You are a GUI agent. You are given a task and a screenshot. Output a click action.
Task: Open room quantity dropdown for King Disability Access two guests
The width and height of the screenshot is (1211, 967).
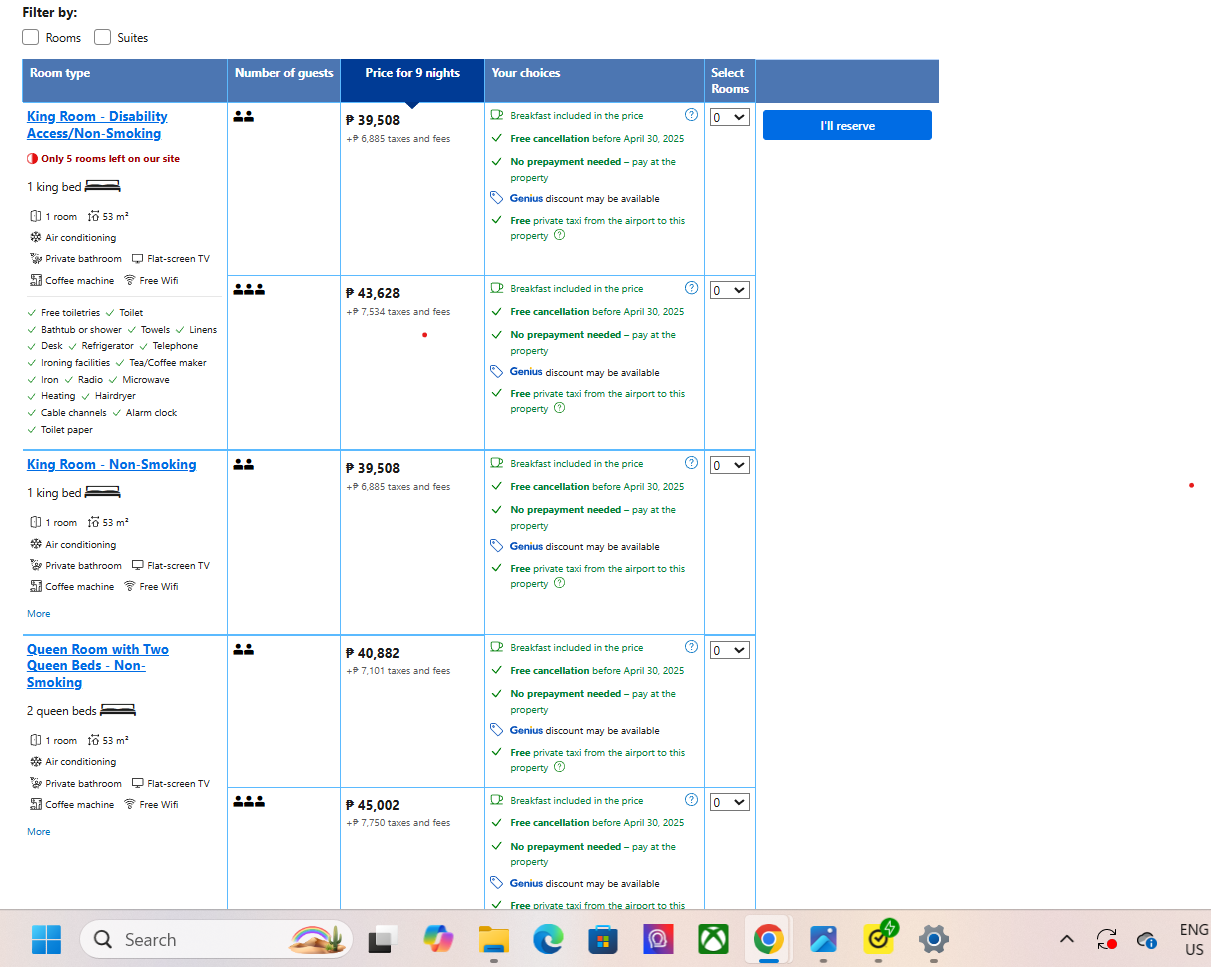pos(729,117)
